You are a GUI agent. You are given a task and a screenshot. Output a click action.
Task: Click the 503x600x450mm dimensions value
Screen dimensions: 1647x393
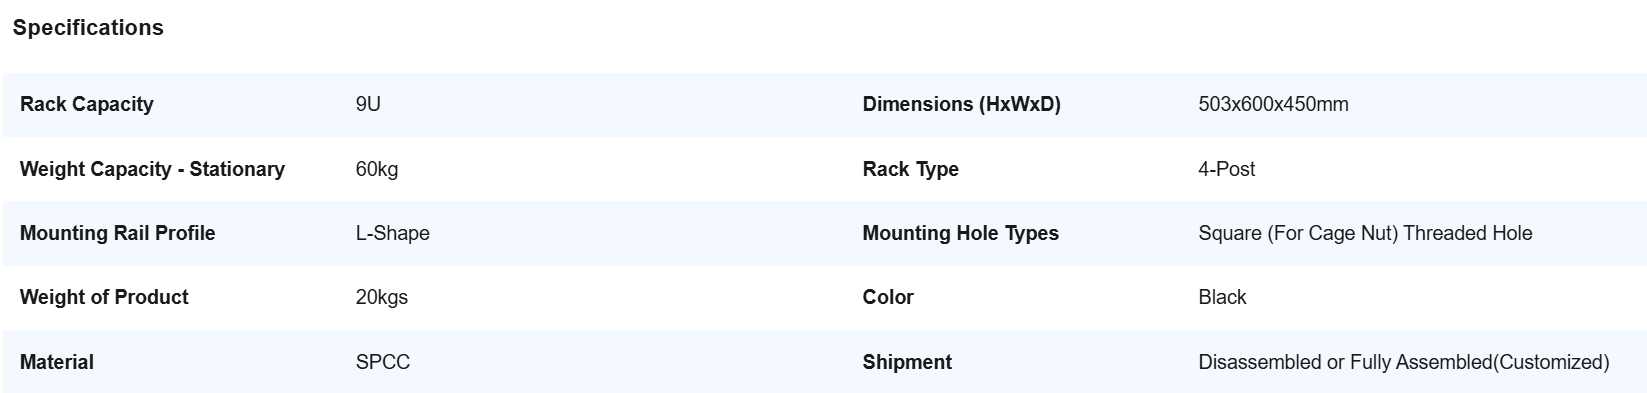pos(1273,104)
